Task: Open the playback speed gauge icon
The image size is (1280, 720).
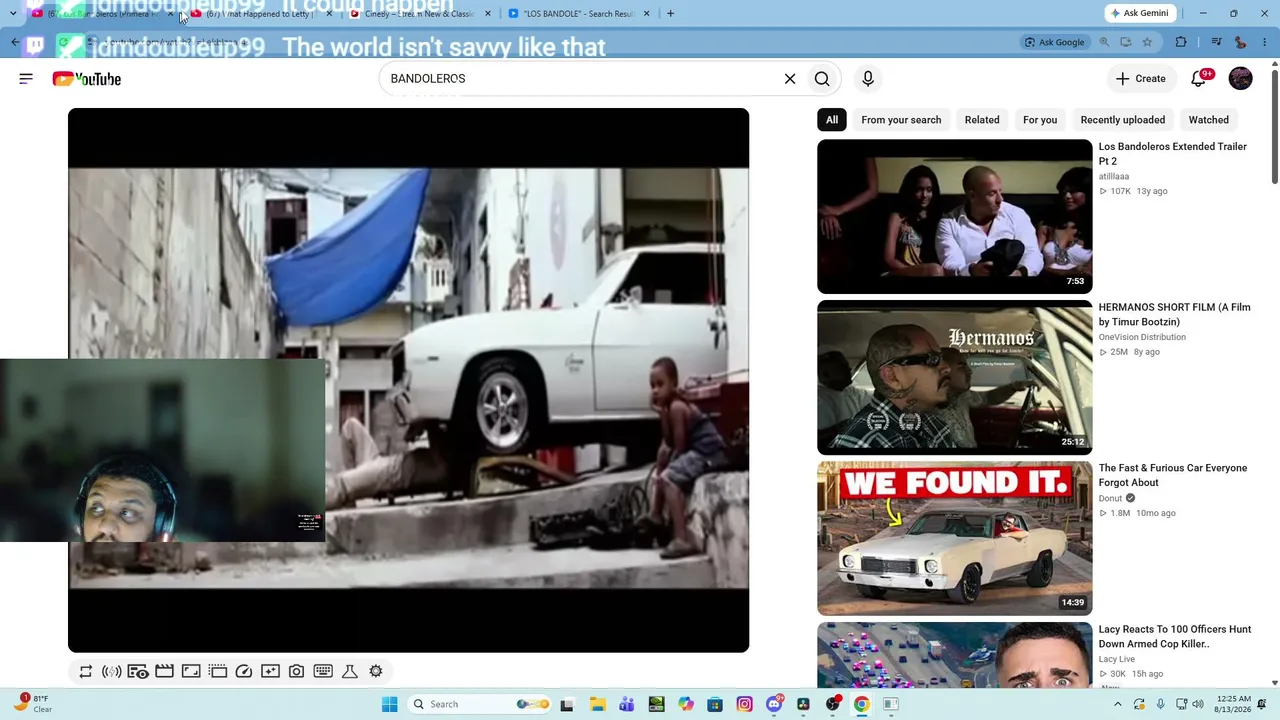Action: [244, 672]
